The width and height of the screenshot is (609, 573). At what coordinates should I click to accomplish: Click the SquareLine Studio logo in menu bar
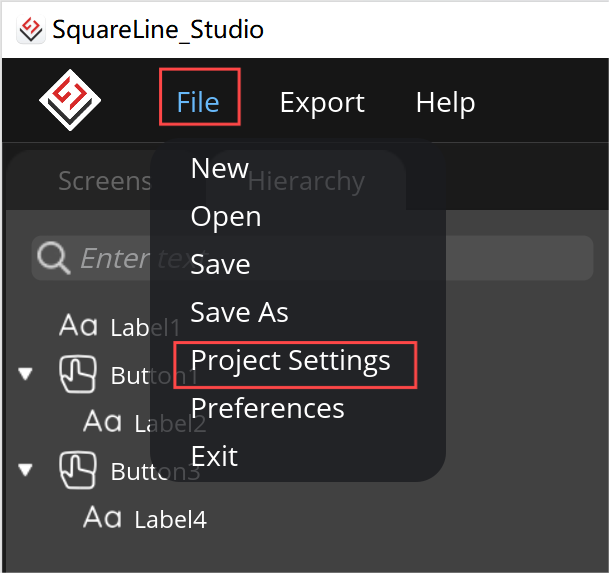pyautogui.click(x=70, y=100)
